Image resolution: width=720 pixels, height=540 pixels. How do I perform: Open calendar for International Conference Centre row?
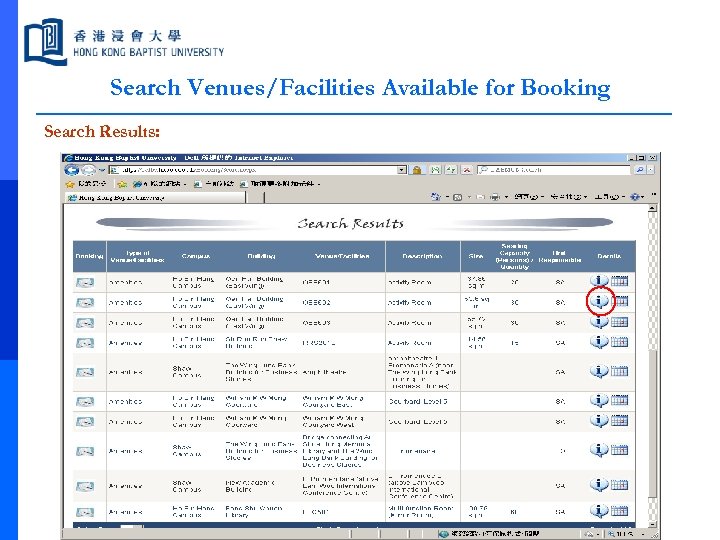619,485
